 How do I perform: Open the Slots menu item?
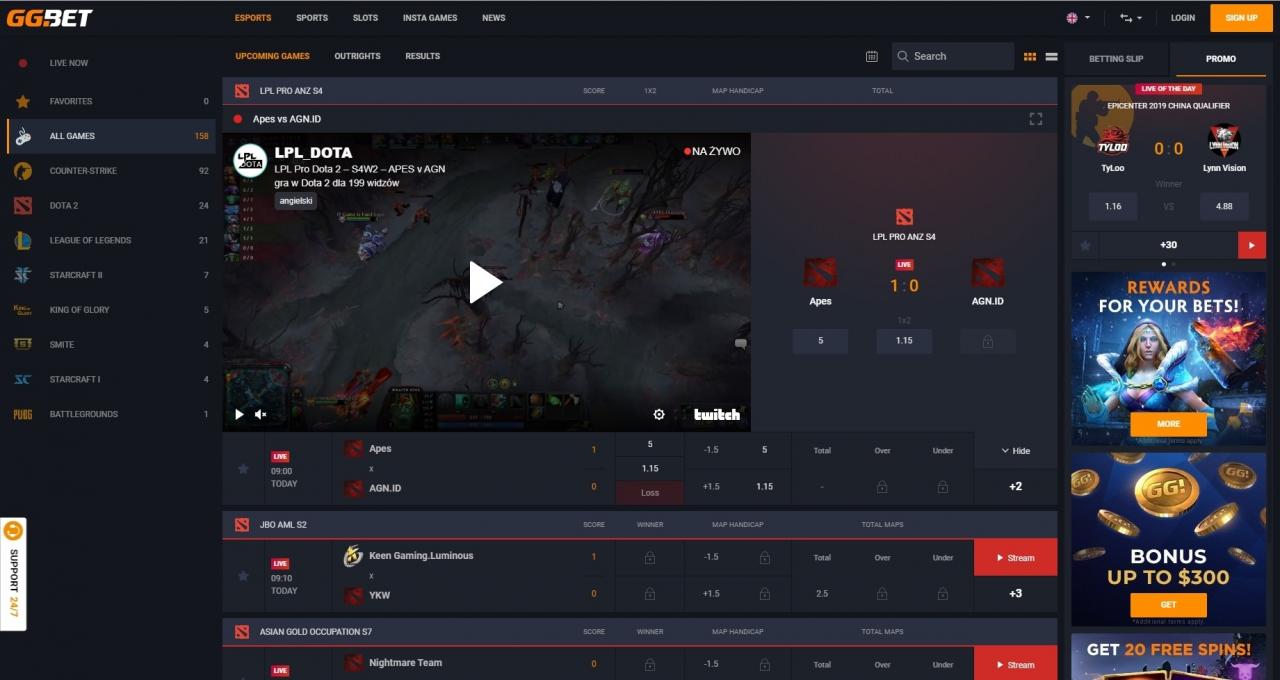[x=365, y=18]
